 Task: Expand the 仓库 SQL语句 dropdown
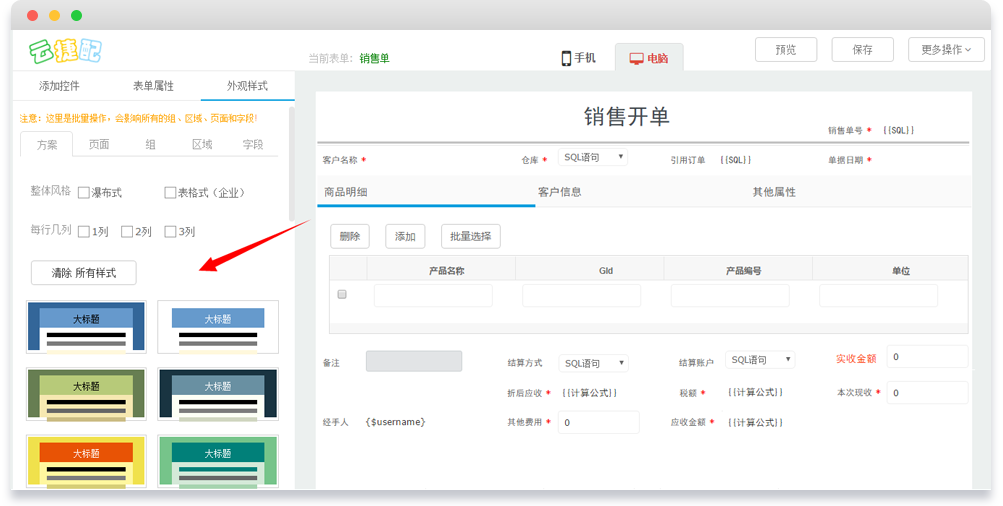coord(592,158)
